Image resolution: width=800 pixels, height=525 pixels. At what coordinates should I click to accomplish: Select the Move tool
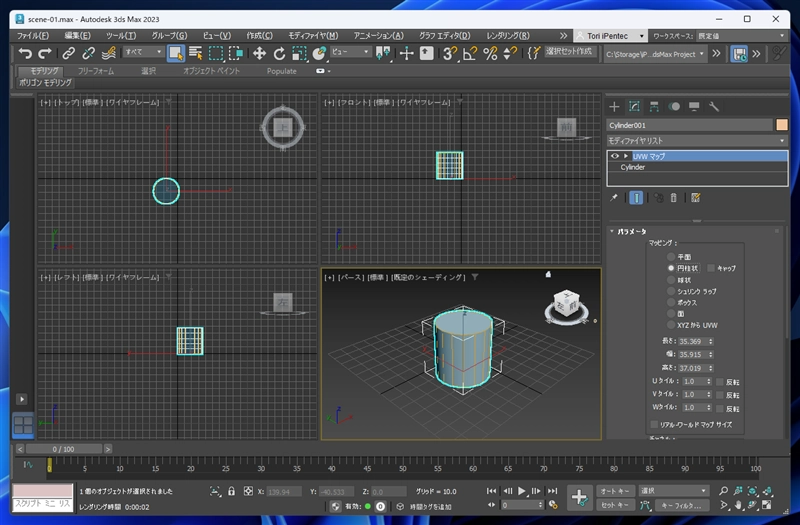pyautogui.click(x=259, y=53)
